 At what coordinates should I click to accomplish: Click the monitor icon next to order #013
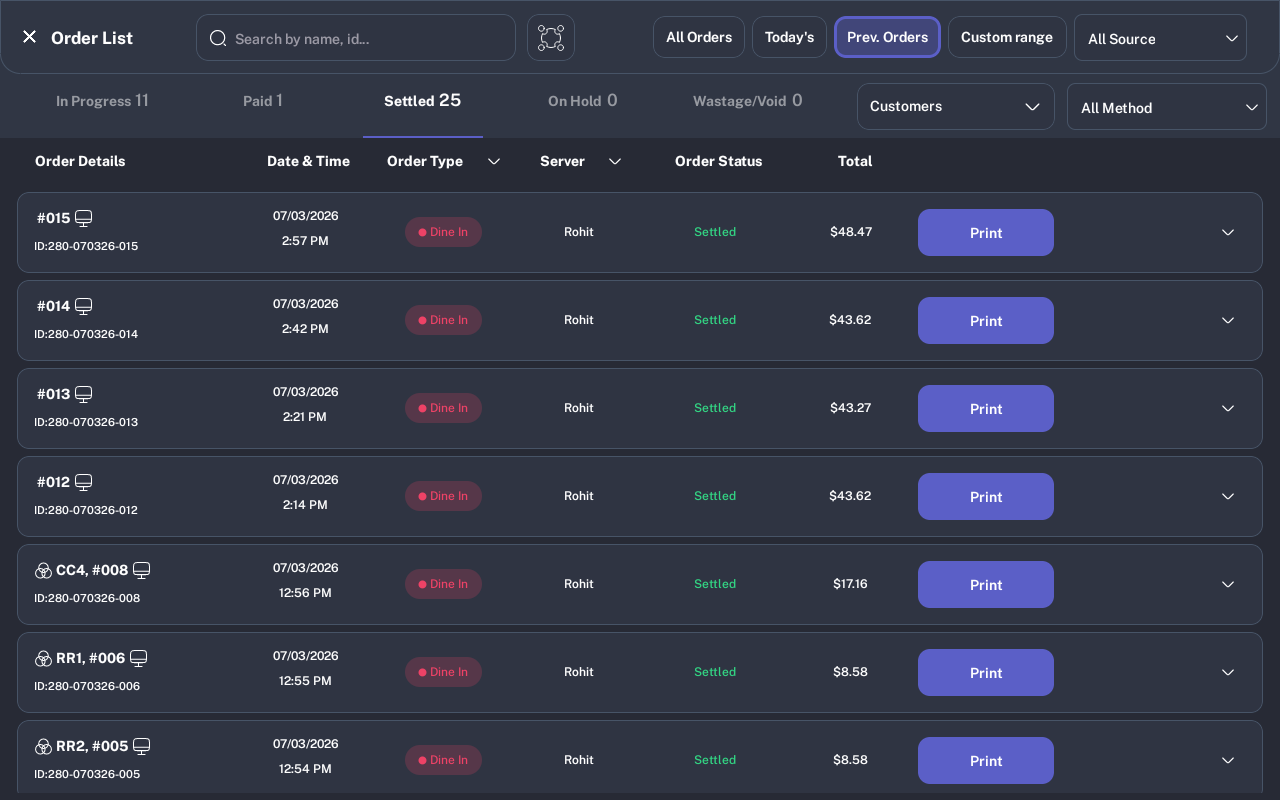pyautogui.click(x=84, y=394)
